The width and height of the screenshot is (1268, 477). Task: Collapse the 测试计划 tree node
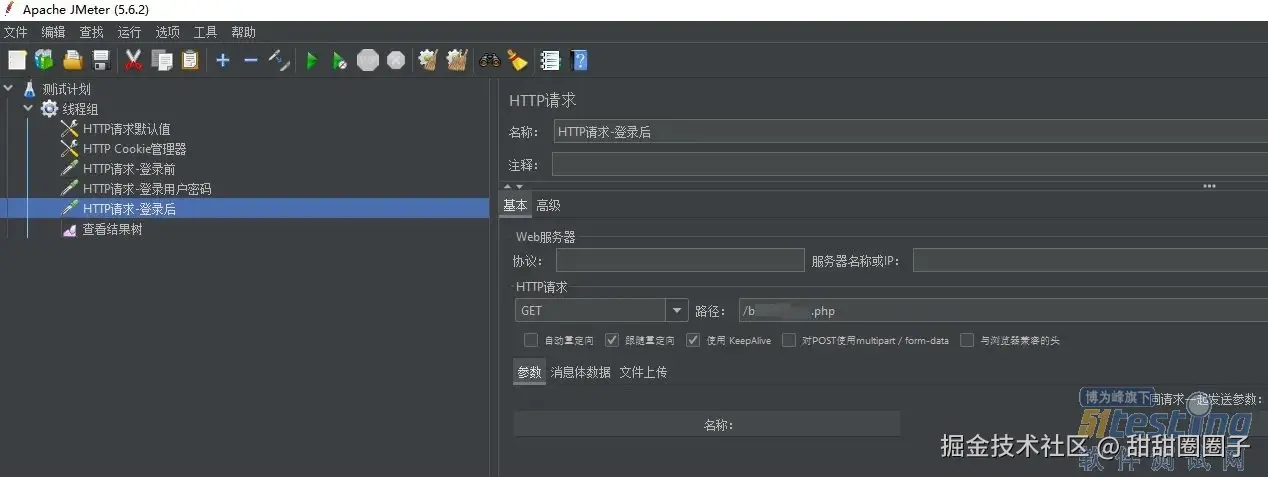pos(9,89)
